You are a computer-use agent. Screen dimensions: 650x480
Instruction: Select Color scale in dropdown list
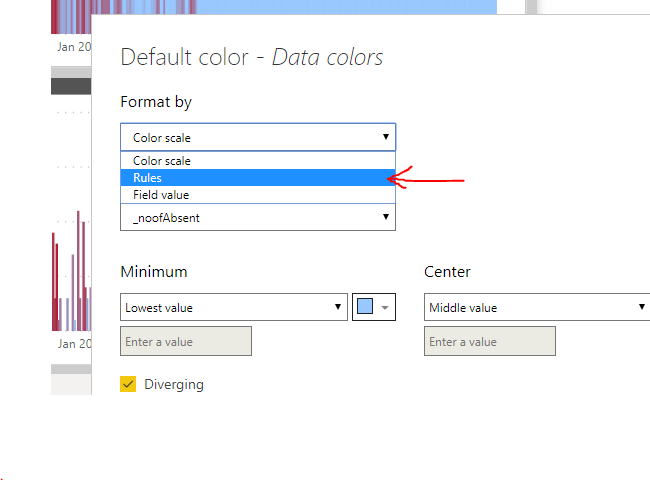(258, 160)
